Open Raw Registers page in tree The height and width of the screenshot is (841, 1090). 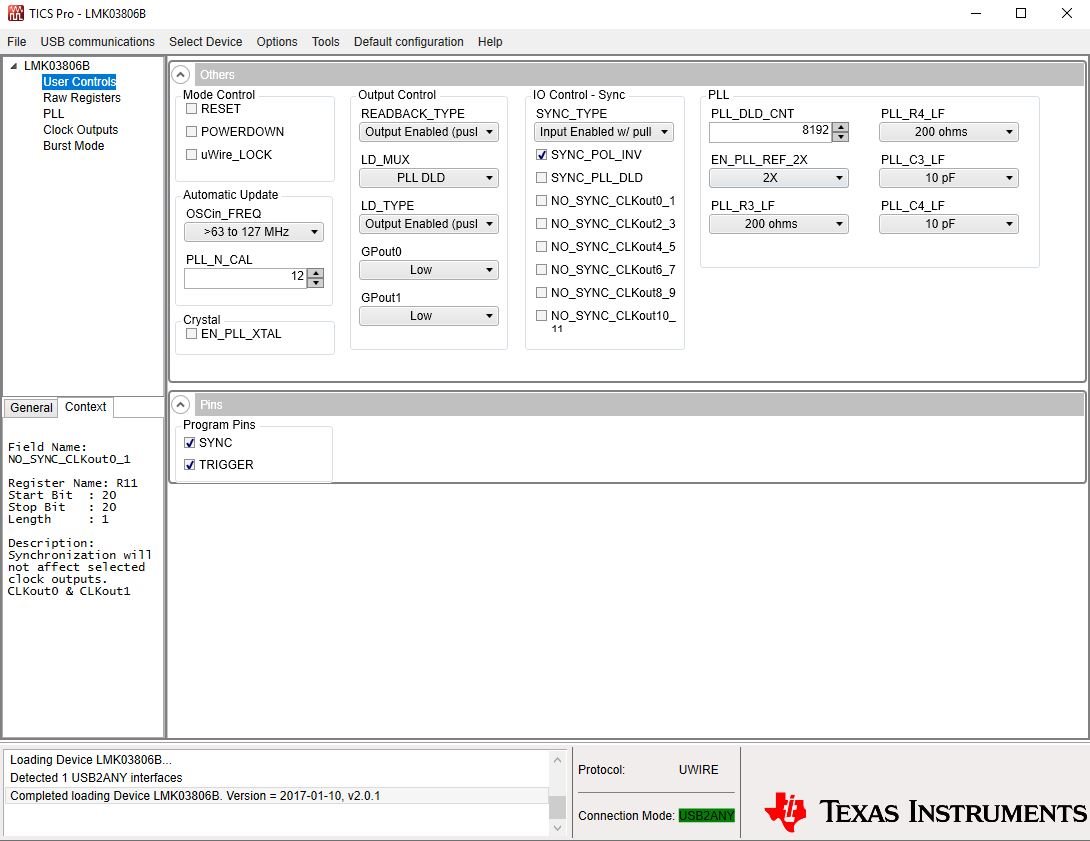coord(82,98)
